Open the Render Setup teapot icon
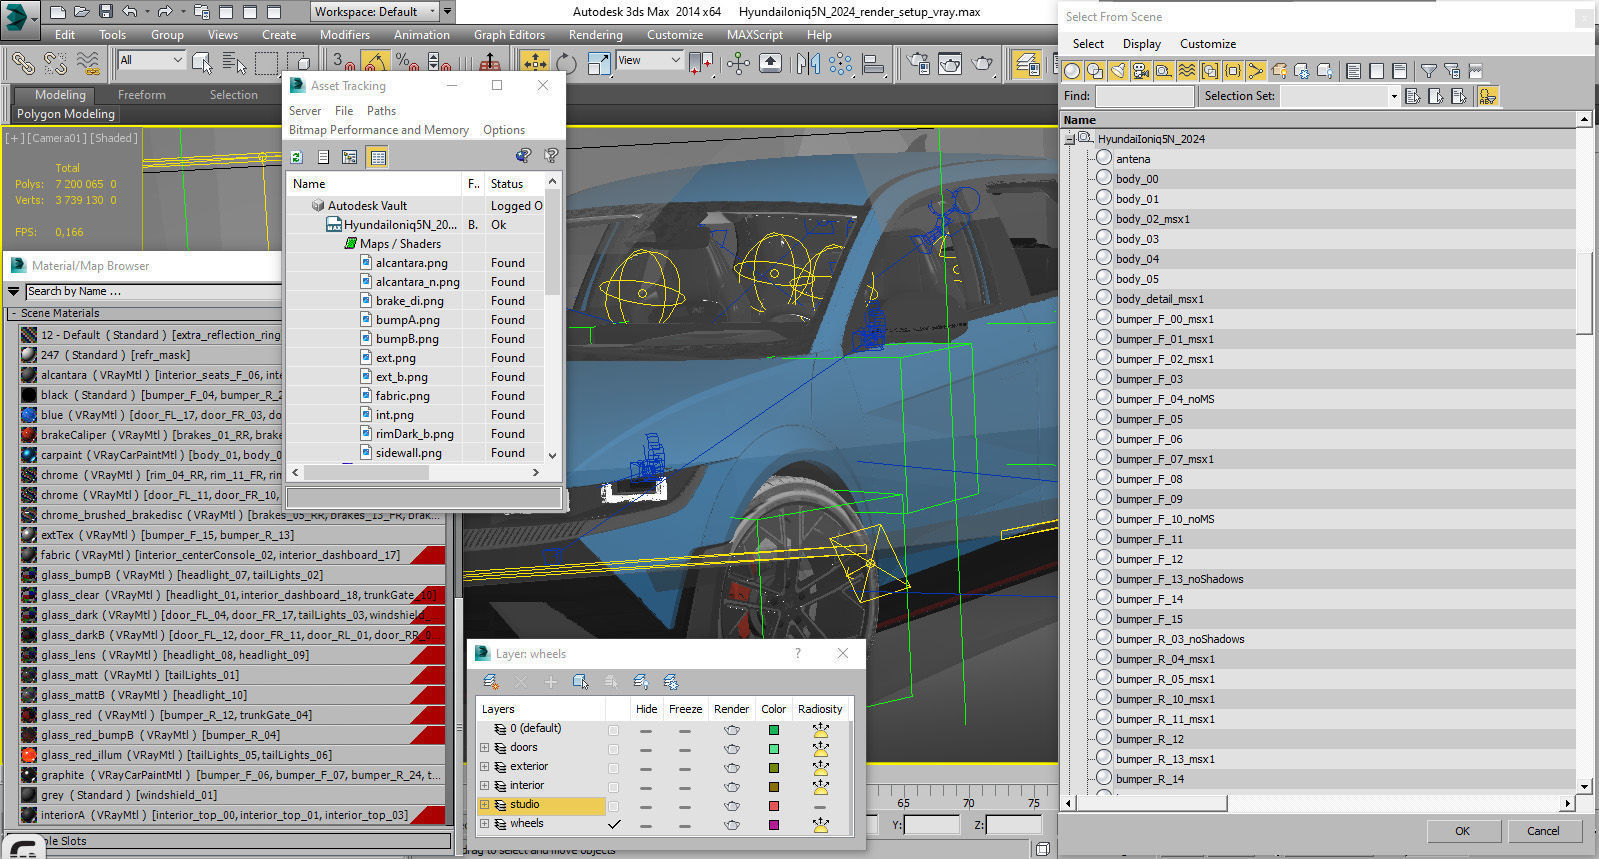The image size is (1599, 859). pos(918,64)
